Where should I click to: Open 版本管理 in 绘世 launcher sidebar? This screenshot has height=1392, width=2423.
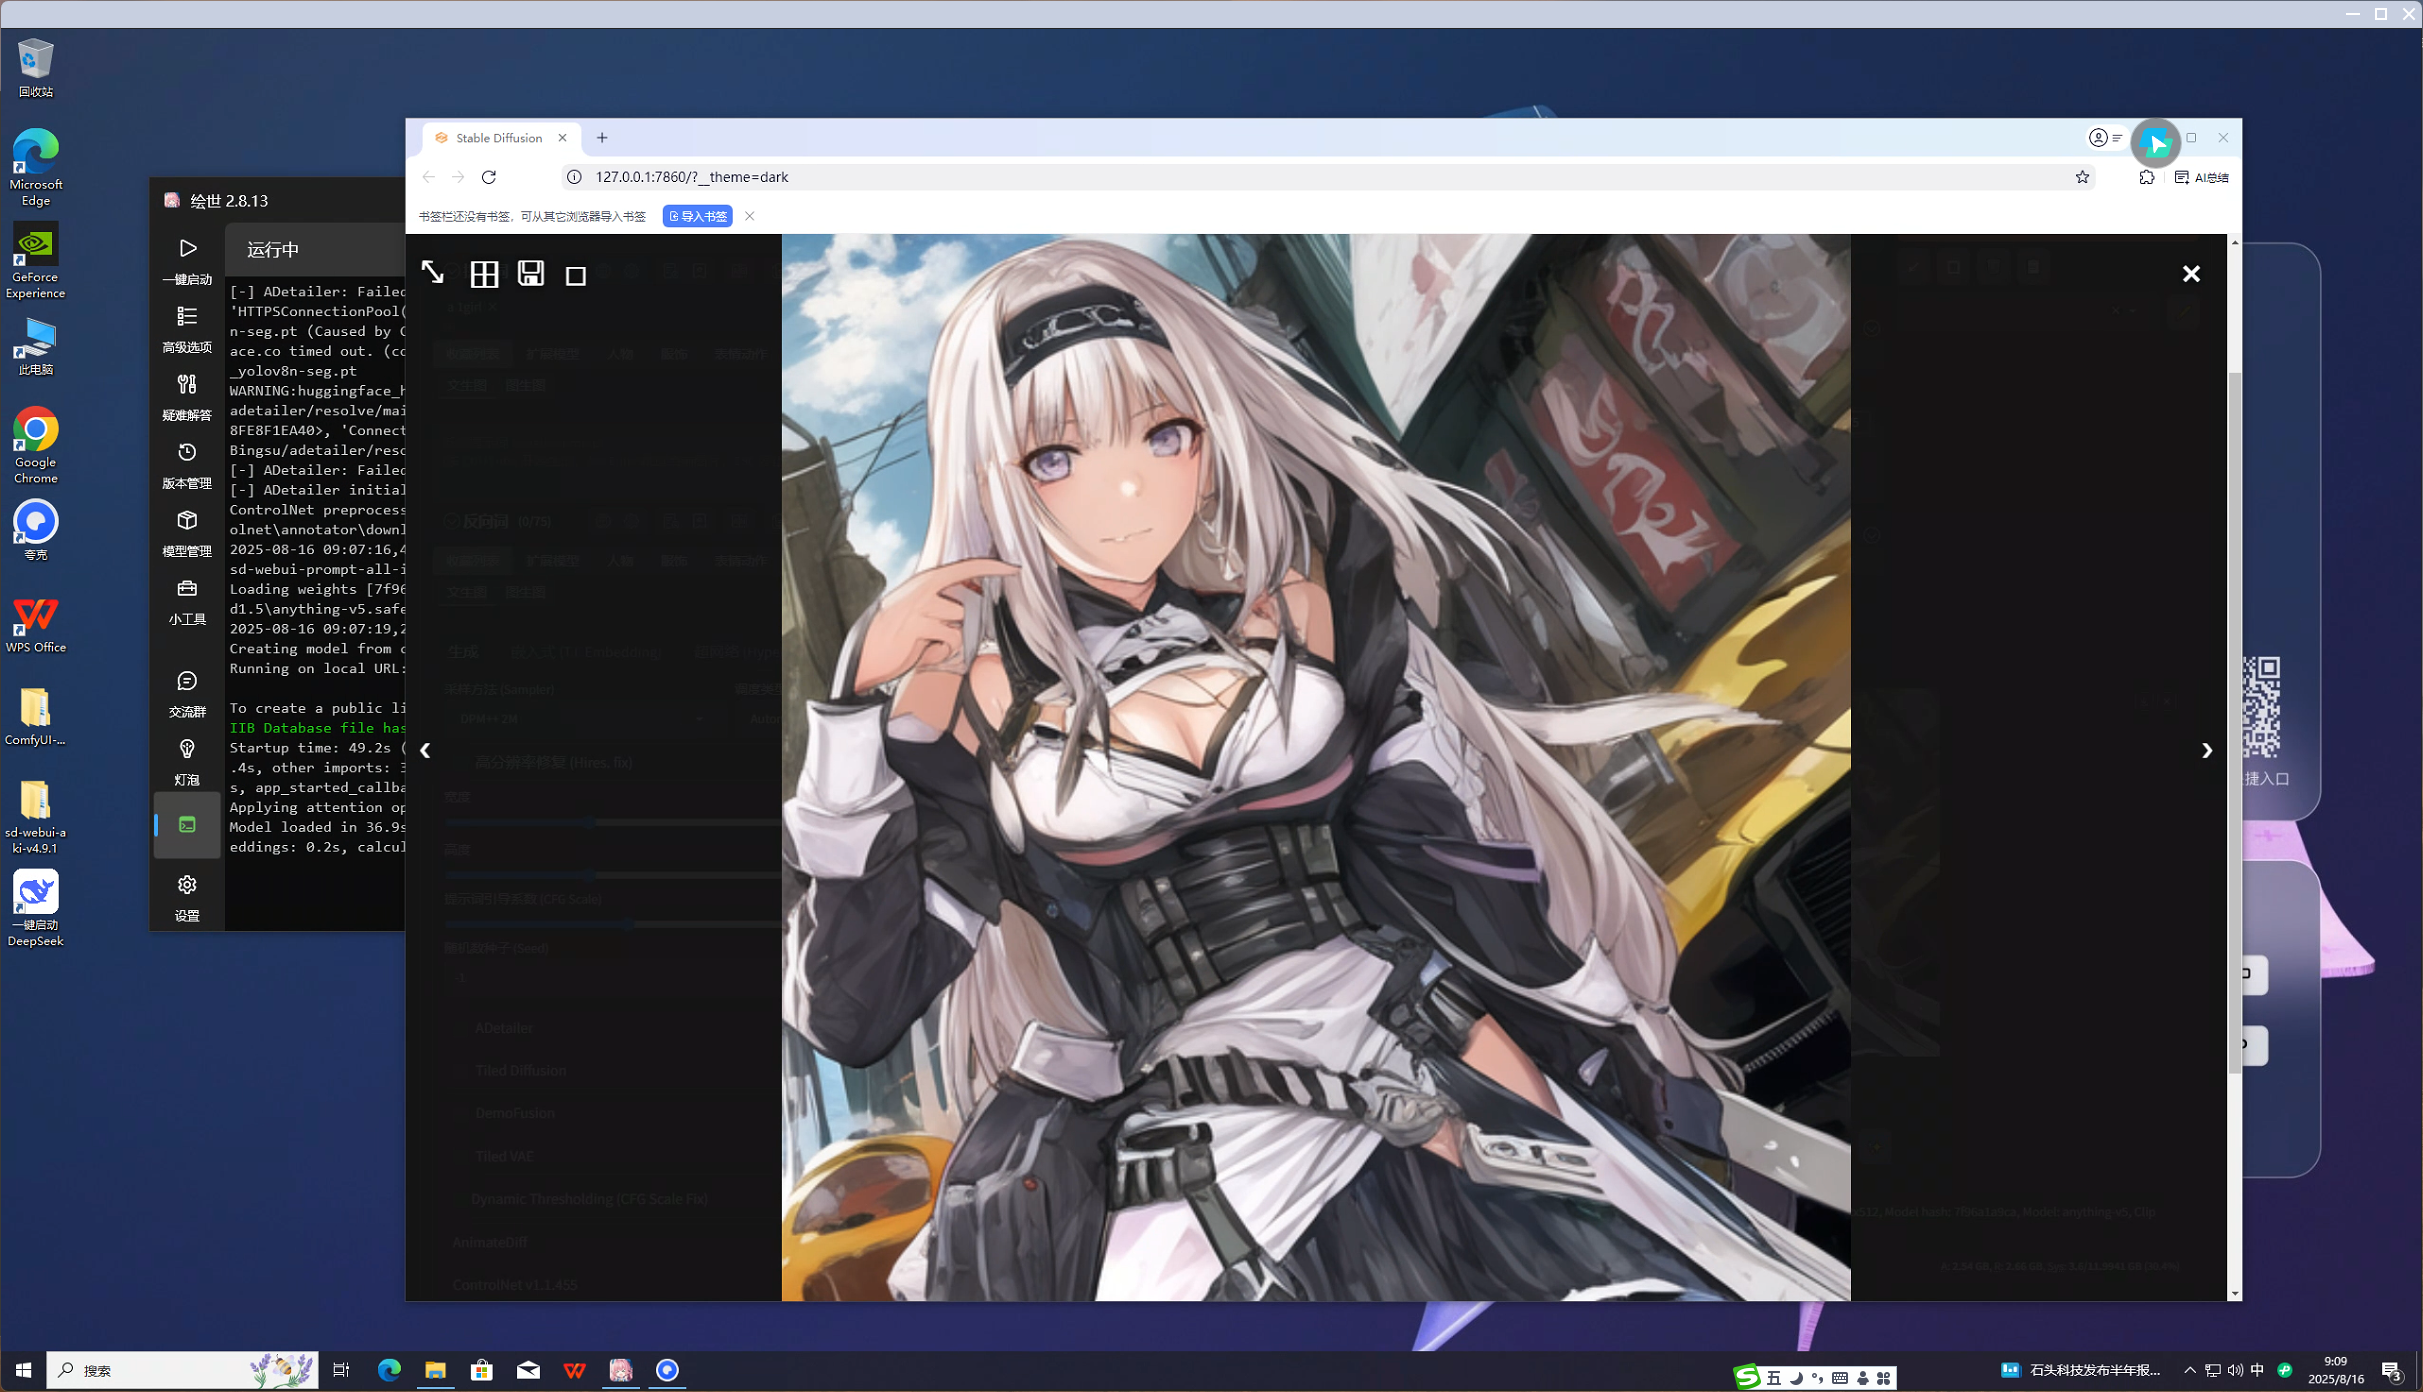[187, 465]
